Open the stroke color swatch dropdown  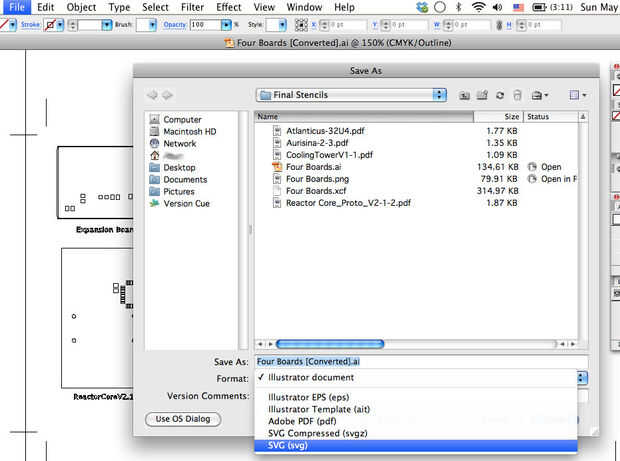[x=60, y=25]
